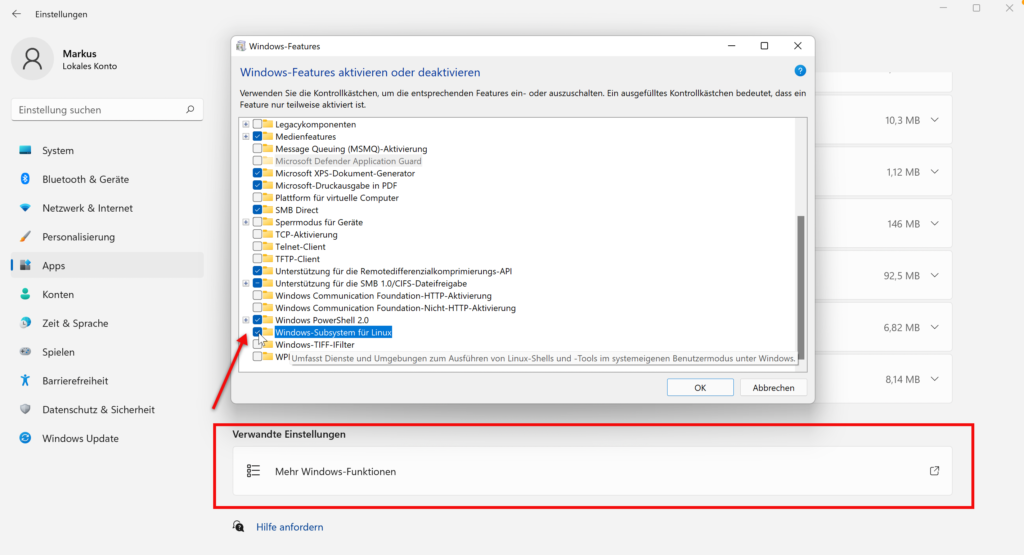Enable Message Queuing (MSMQ)-Aktivierung checkbox
Screen dimensions: 1024x555
(257, 149)
